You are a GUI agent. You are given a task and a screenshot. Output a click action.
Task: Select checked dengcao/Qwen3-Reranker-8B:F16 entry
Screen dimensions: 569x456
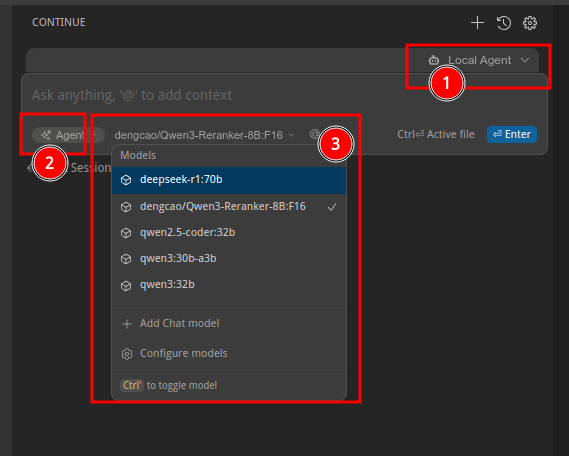[229, 206]
